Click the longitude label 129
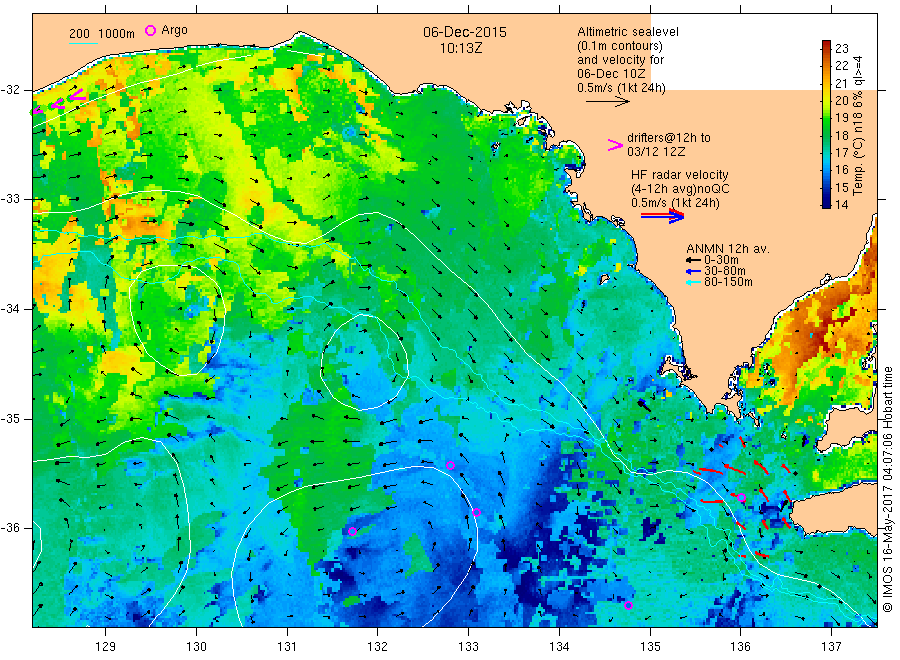The height and width of the screenshot is (660, 900). coord(106,647)
